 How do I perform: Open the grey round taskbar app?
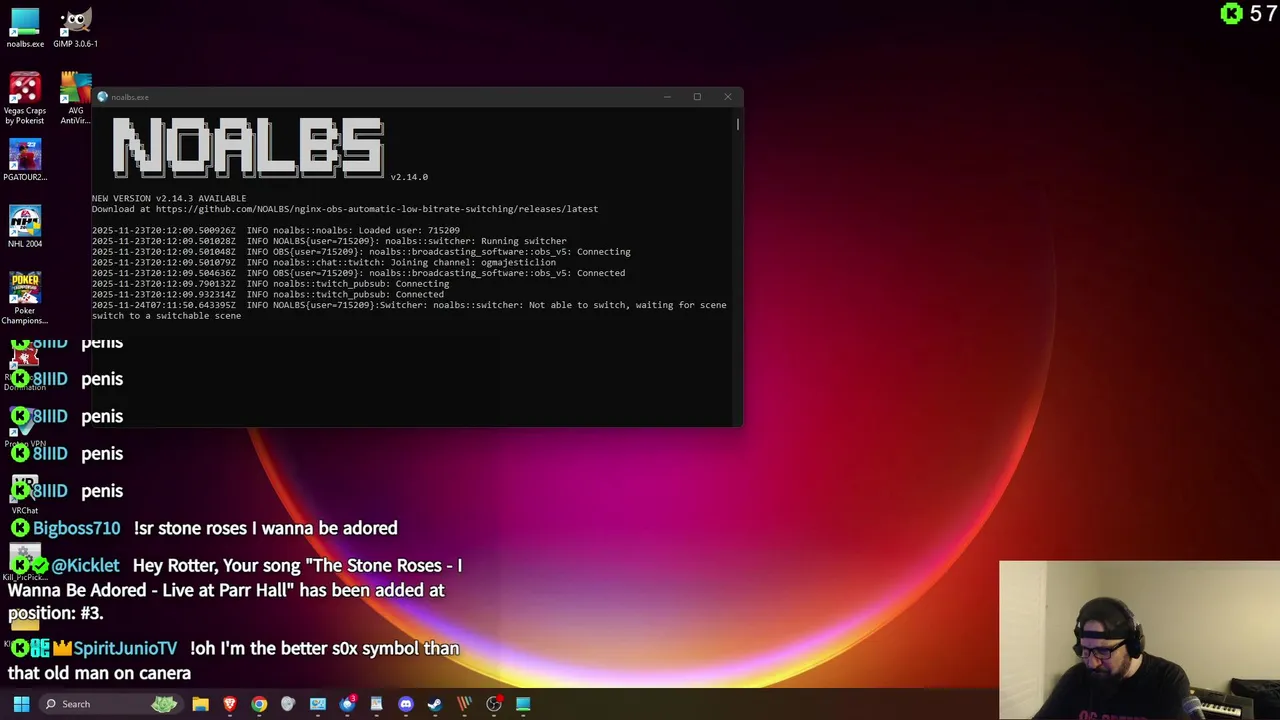[288, 704]
